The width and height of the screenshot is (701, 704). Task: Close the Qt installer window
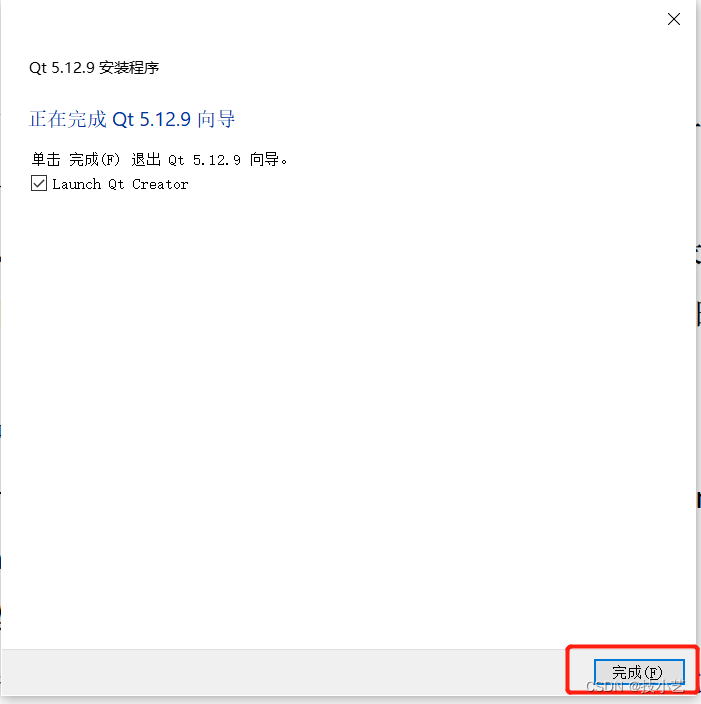[674, 19]
